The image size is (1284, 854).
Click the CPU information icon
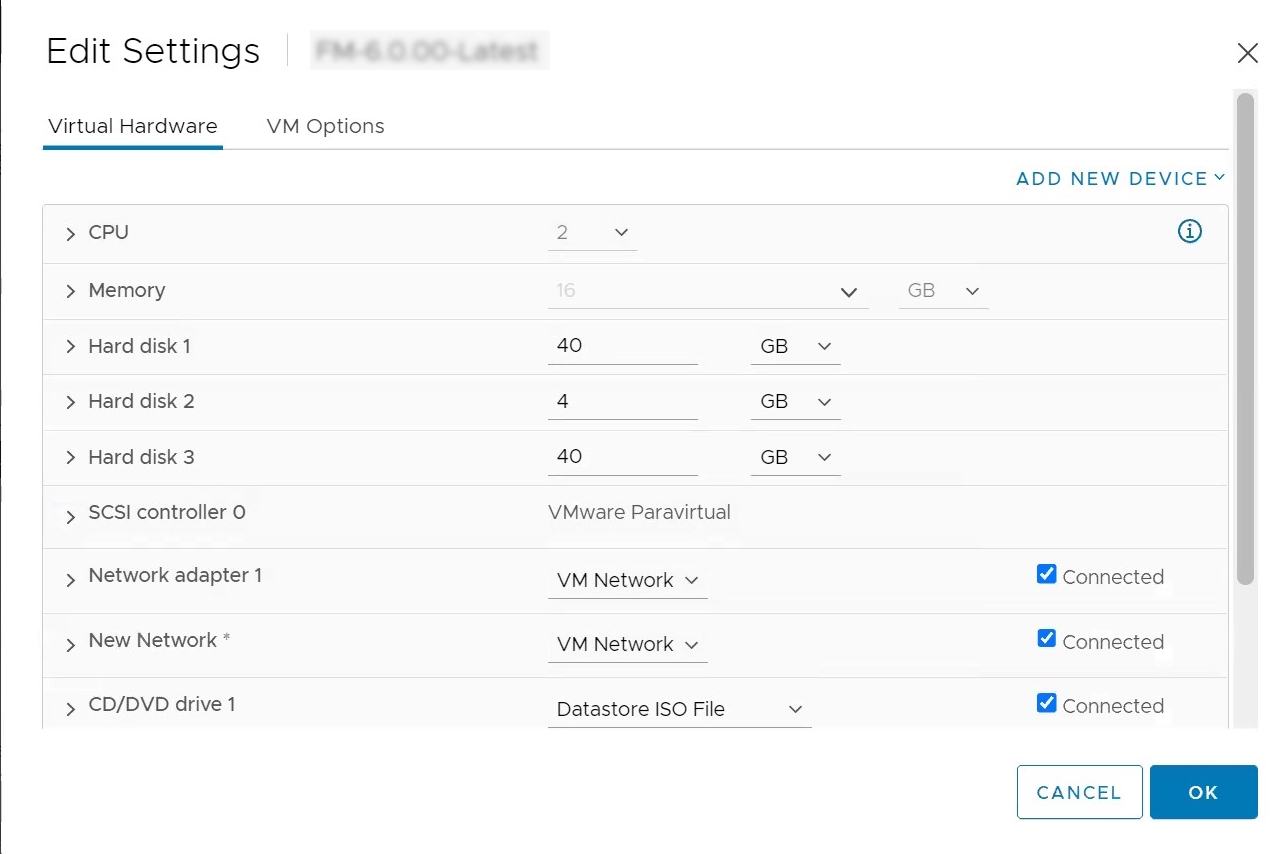[x=1189, y=231]
